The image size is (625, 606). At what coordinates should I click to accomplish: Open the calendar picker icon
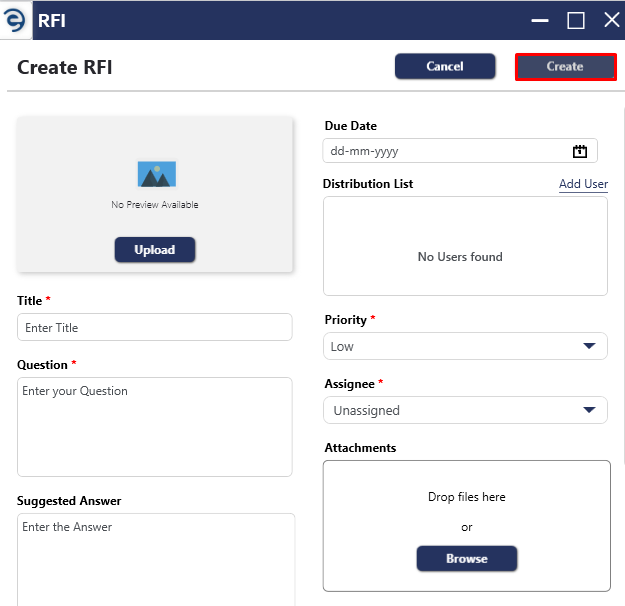[x=580, y=151]
